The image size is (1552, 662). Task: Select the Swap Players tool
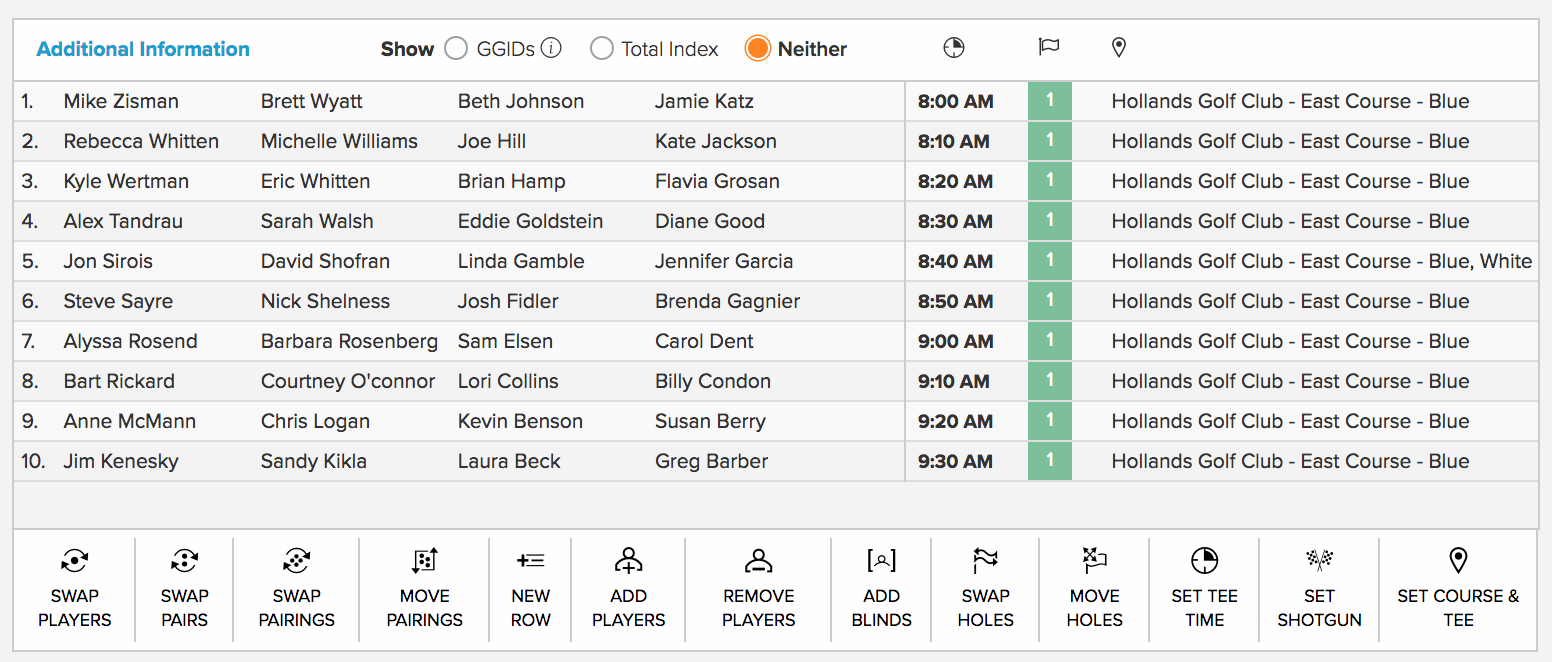coord(74,588)
